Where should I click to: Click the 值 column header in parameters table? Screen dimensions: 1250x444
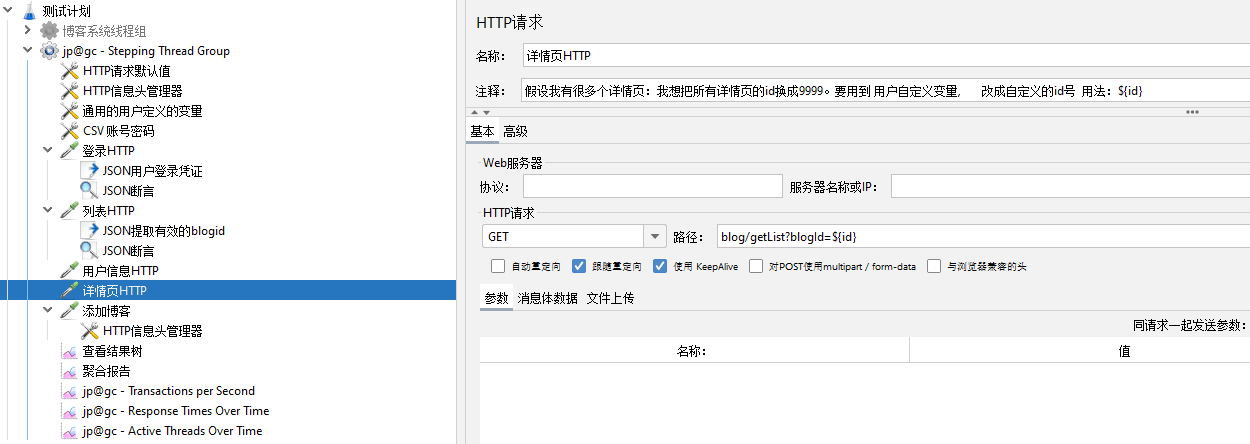(x=1080, y=351)
